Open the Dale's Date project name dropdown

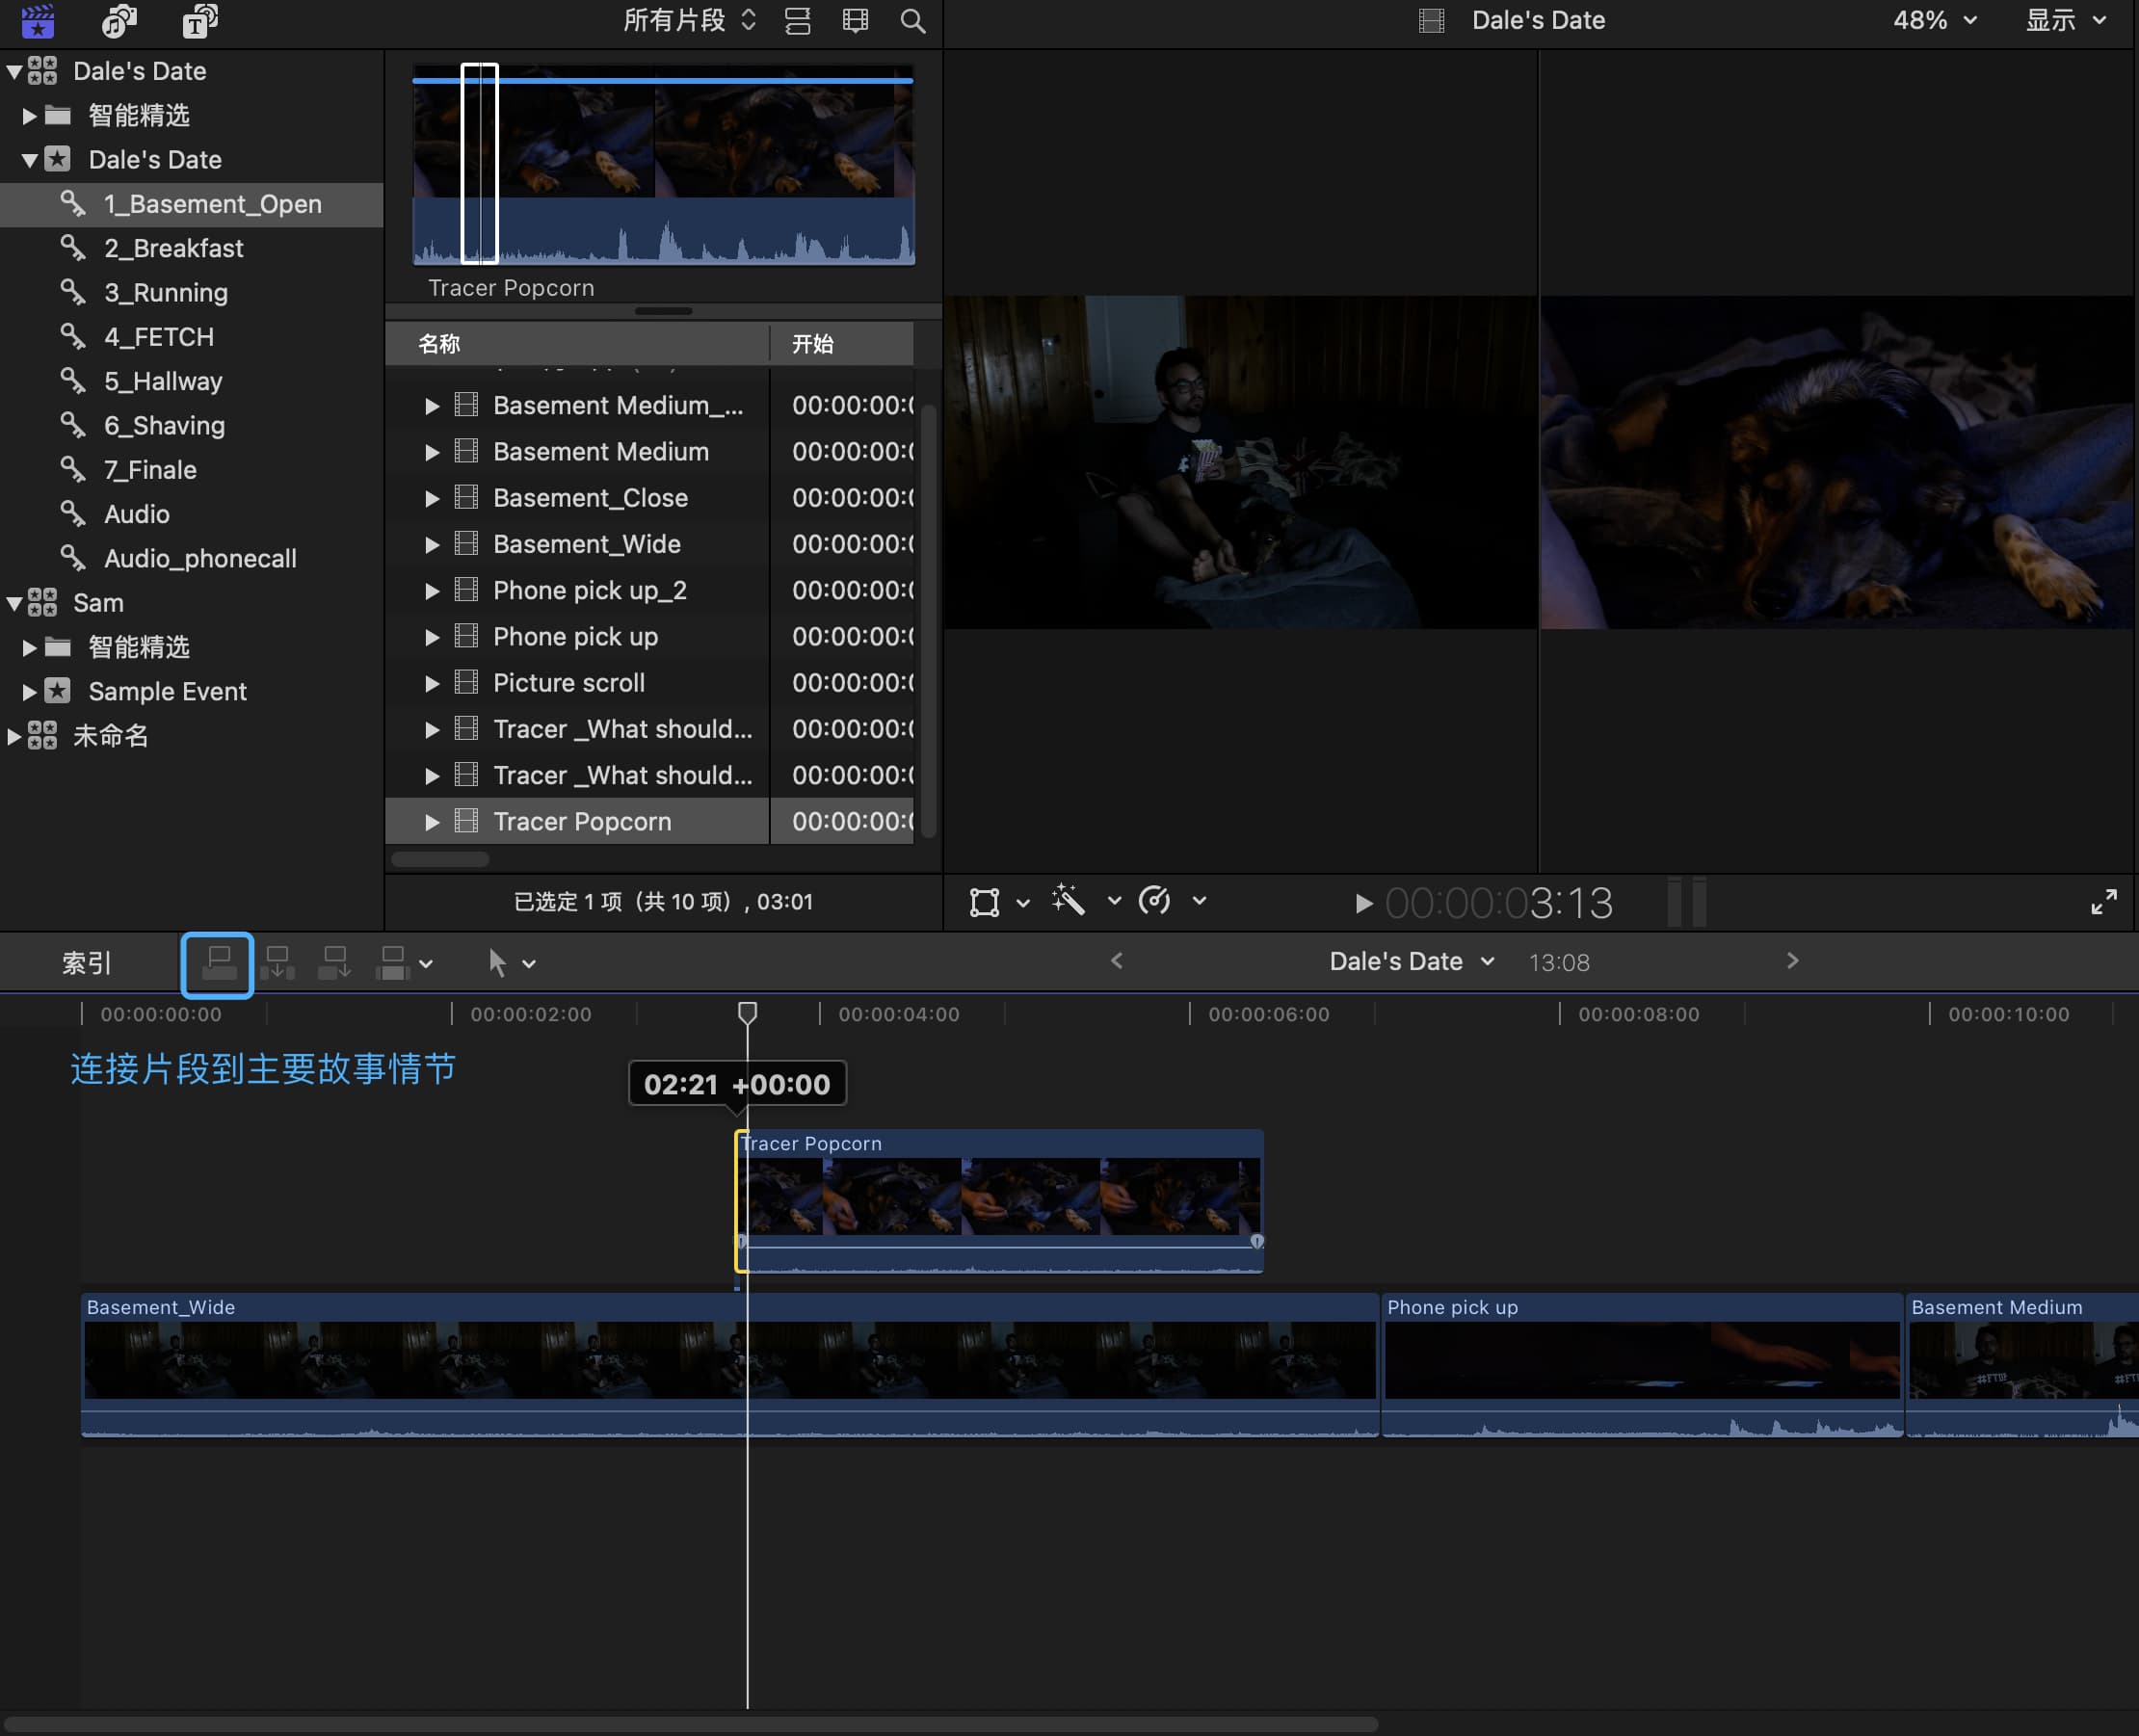point(1411,962)
